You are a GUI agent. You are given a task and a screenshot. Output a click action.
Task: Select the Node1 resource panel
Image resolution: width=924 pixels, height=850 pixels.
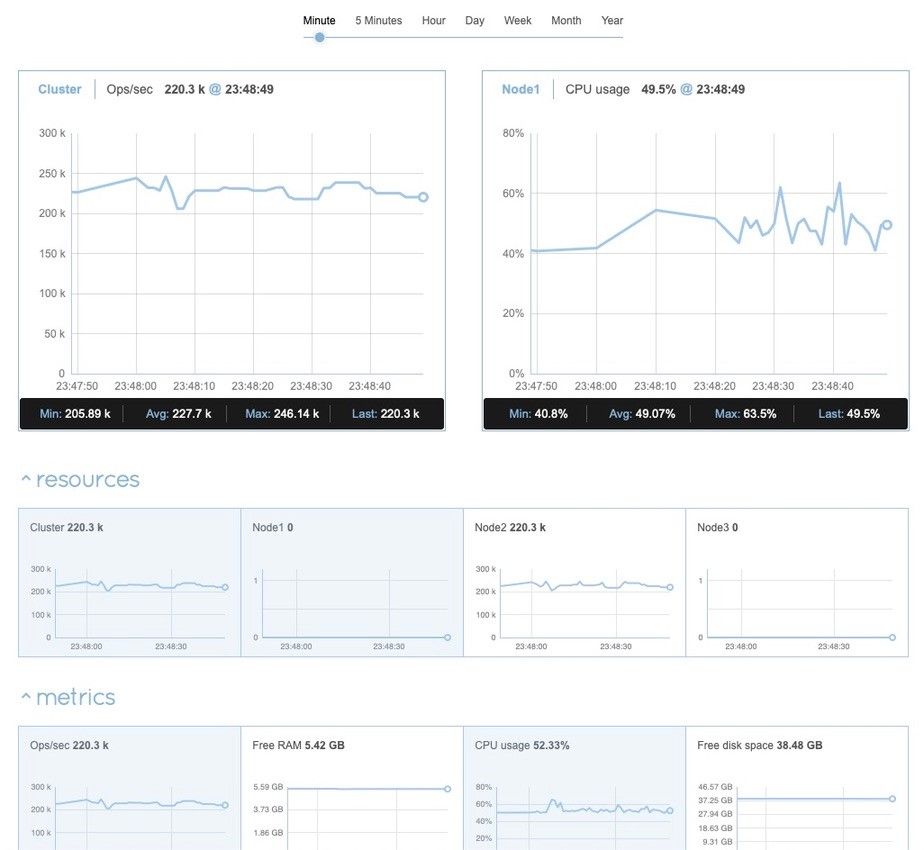click(351, 583)
